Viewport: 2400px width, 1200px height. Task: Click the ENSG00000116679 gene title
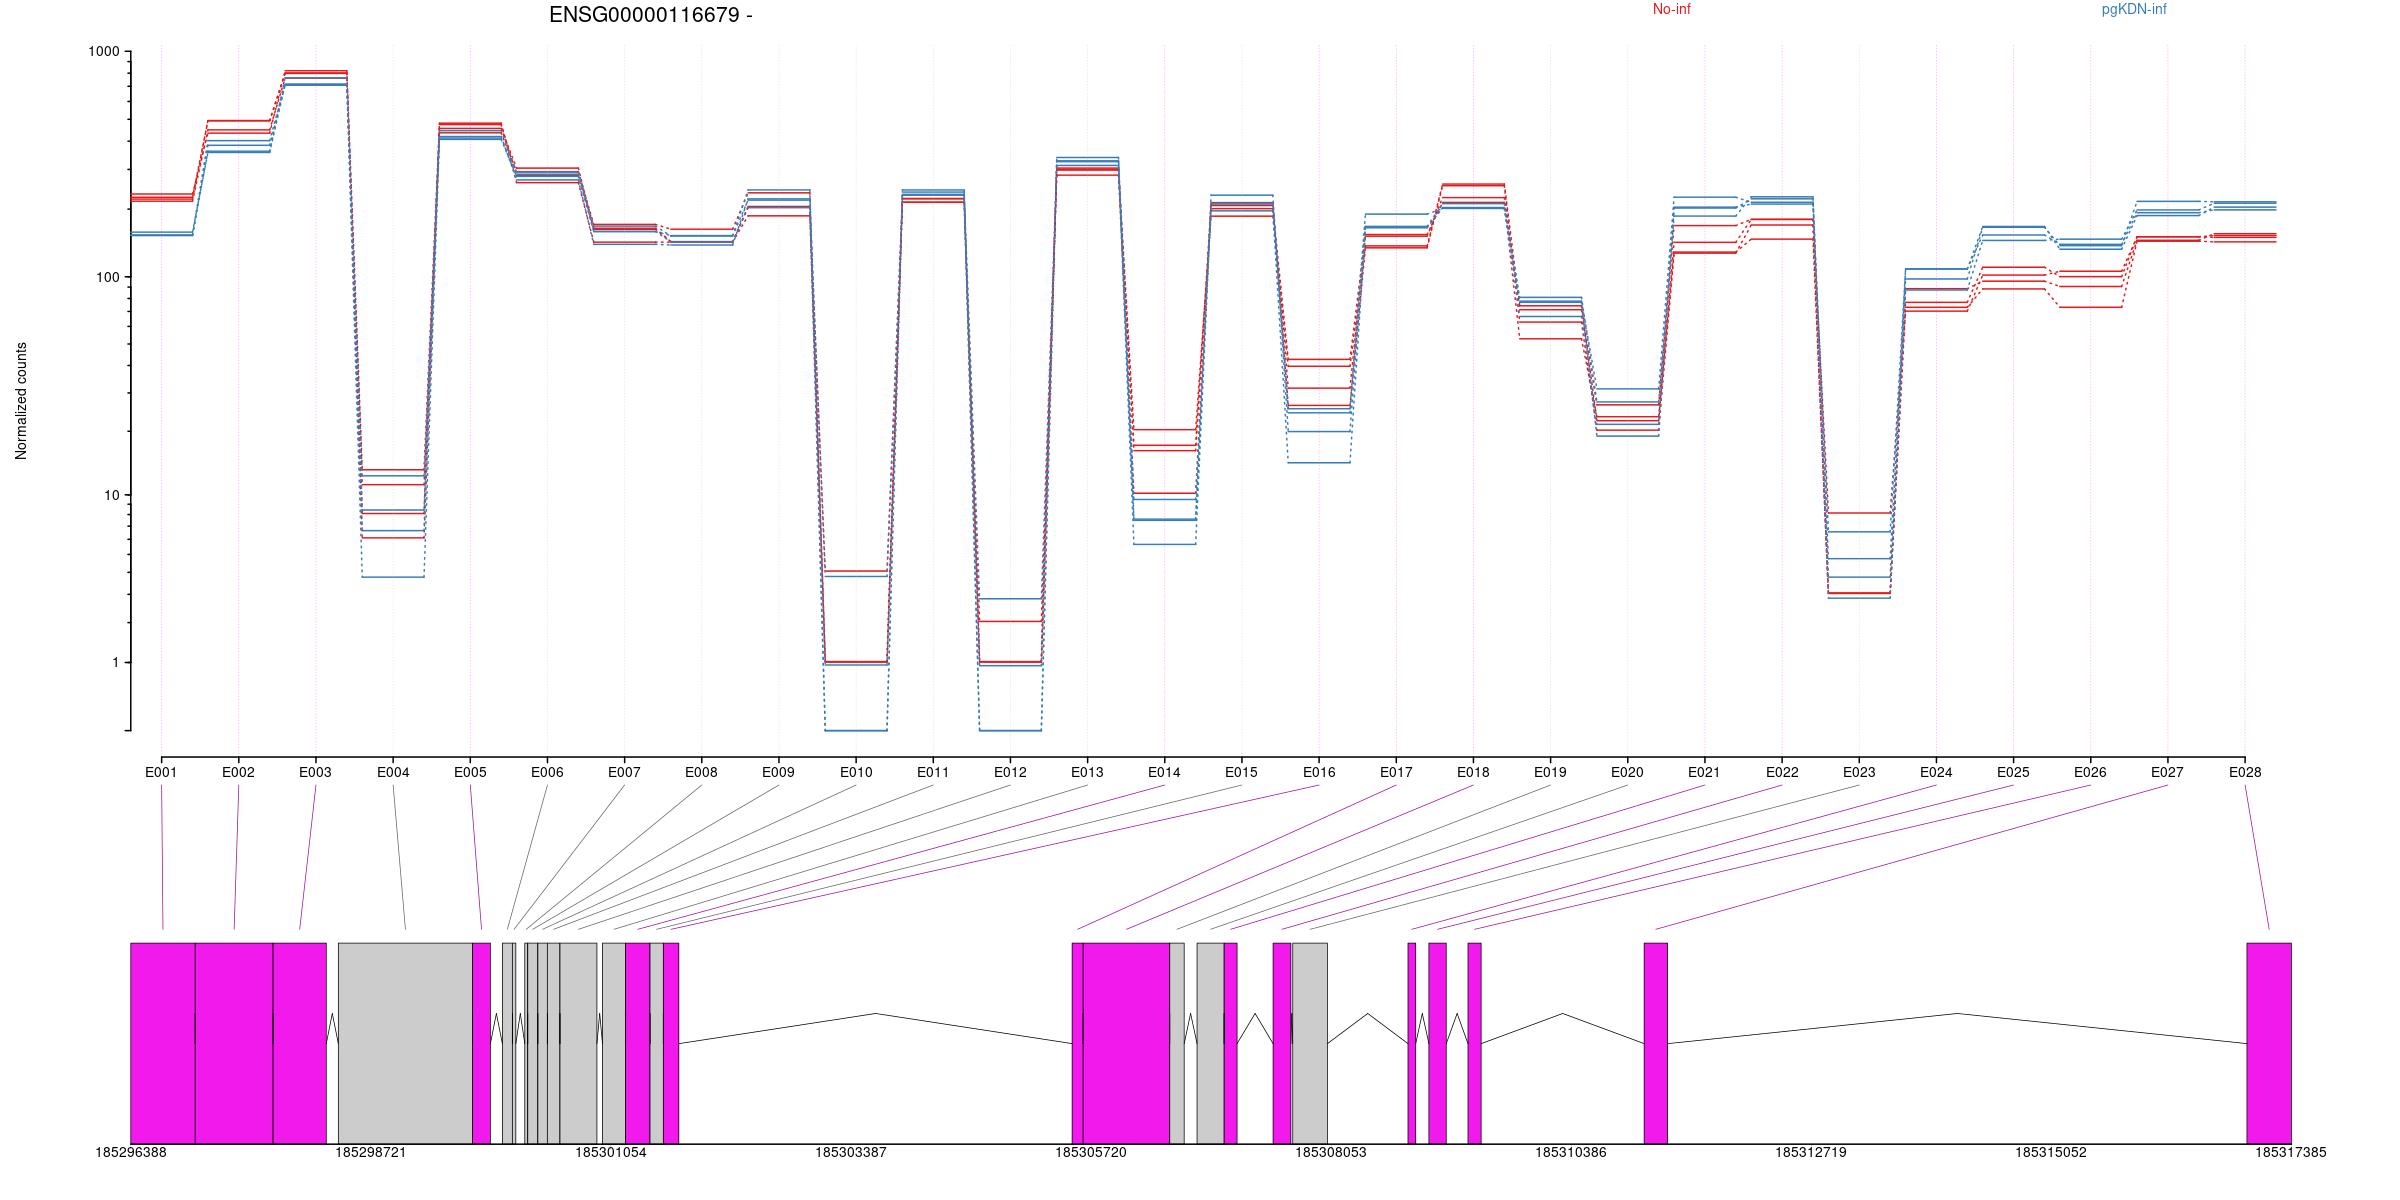click(x=650, y=15)
